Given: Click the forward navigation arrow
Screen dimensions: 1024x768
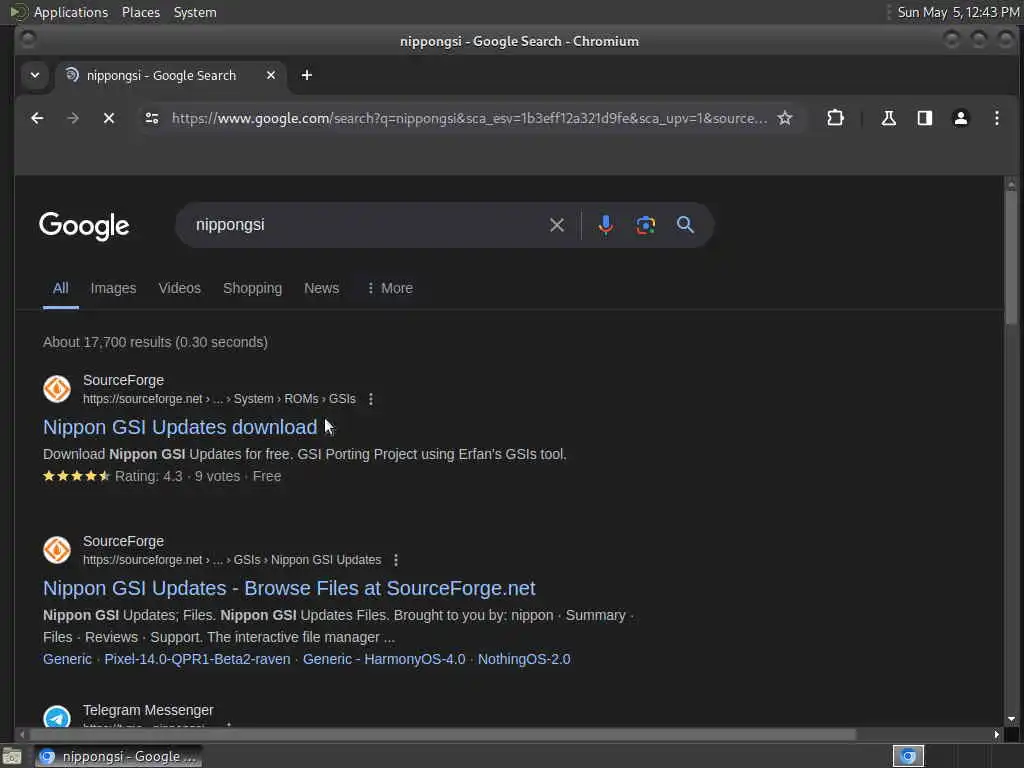Looking at the screenshot, I should [x=73, y=118].
